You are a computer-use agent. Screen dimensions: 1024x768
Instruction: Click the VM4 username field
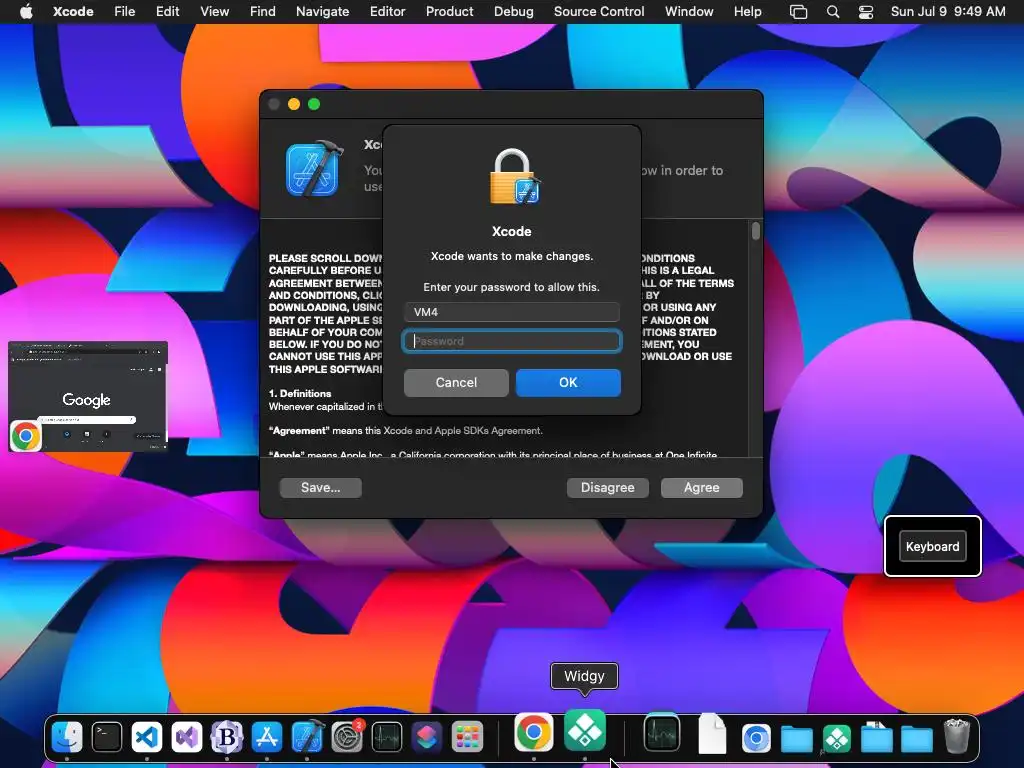click(512, 312)
